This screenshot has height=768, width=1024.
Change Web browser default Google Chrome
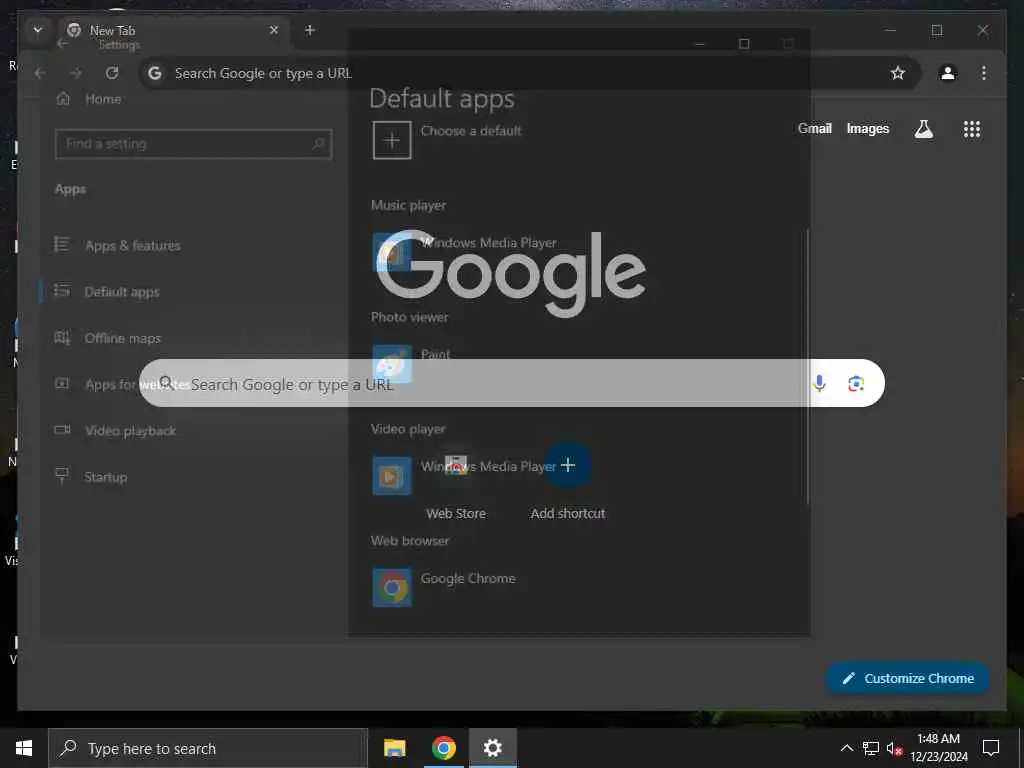pos(444,587)
